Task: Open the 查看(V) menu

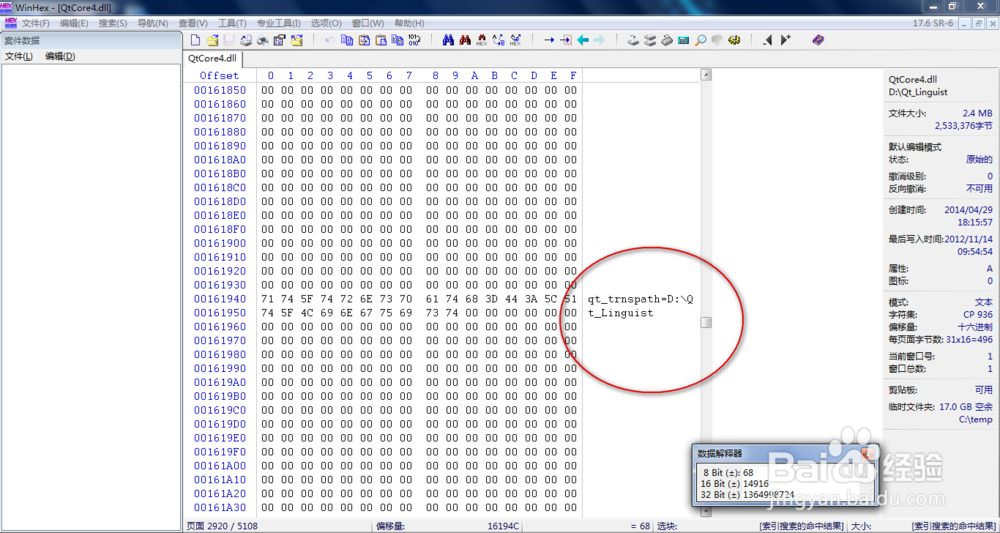Action: [x=193, y=23]
